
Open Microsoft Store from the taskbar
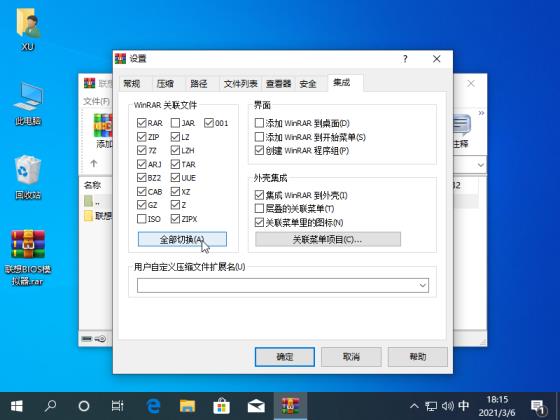(221, 406)
